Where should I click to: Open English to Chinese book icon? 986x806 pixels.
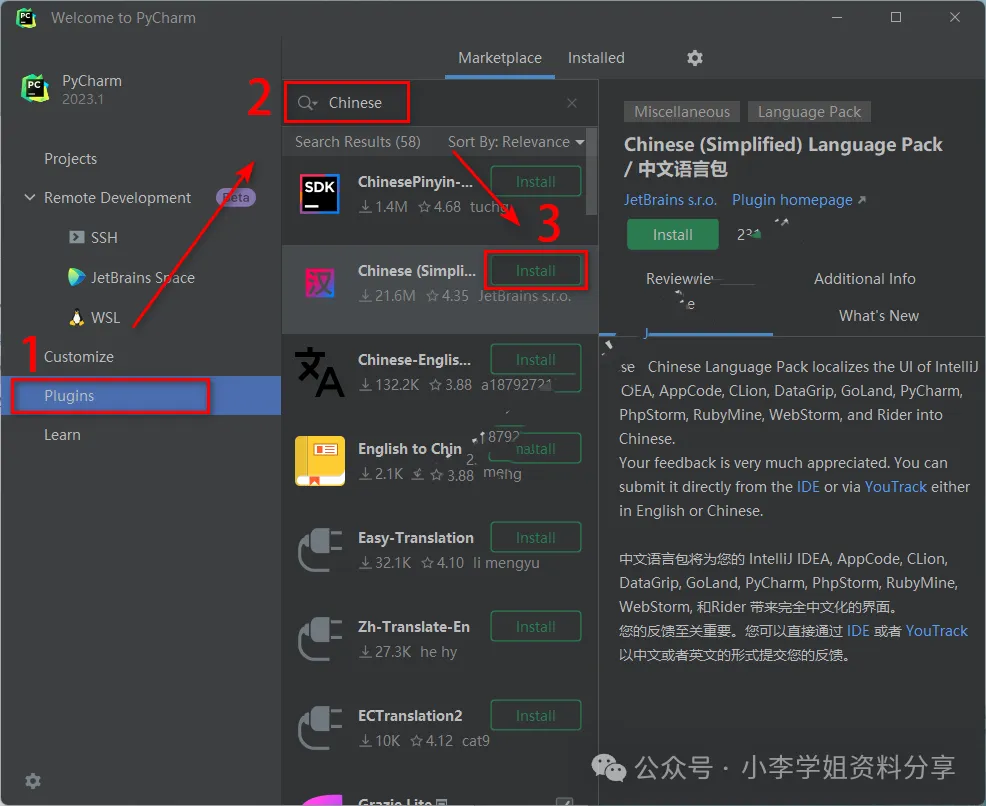(x=319, y=461)
